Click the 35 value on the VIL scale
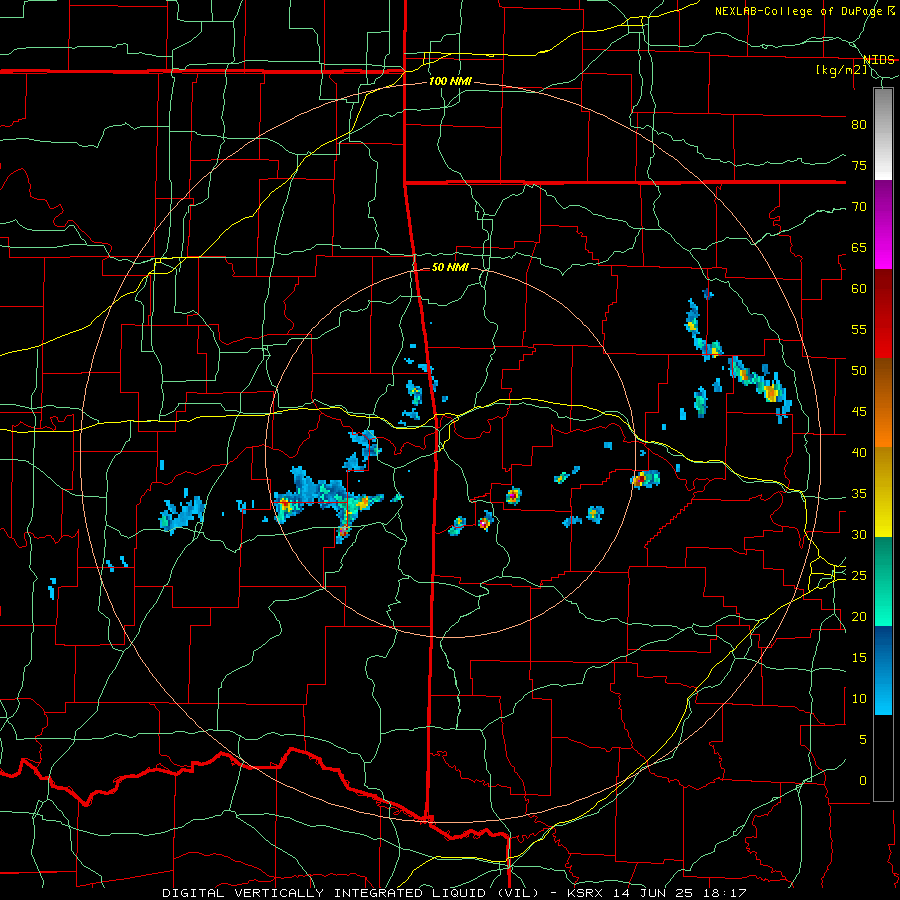Viewport: 900px width, 900px height. 859,494
